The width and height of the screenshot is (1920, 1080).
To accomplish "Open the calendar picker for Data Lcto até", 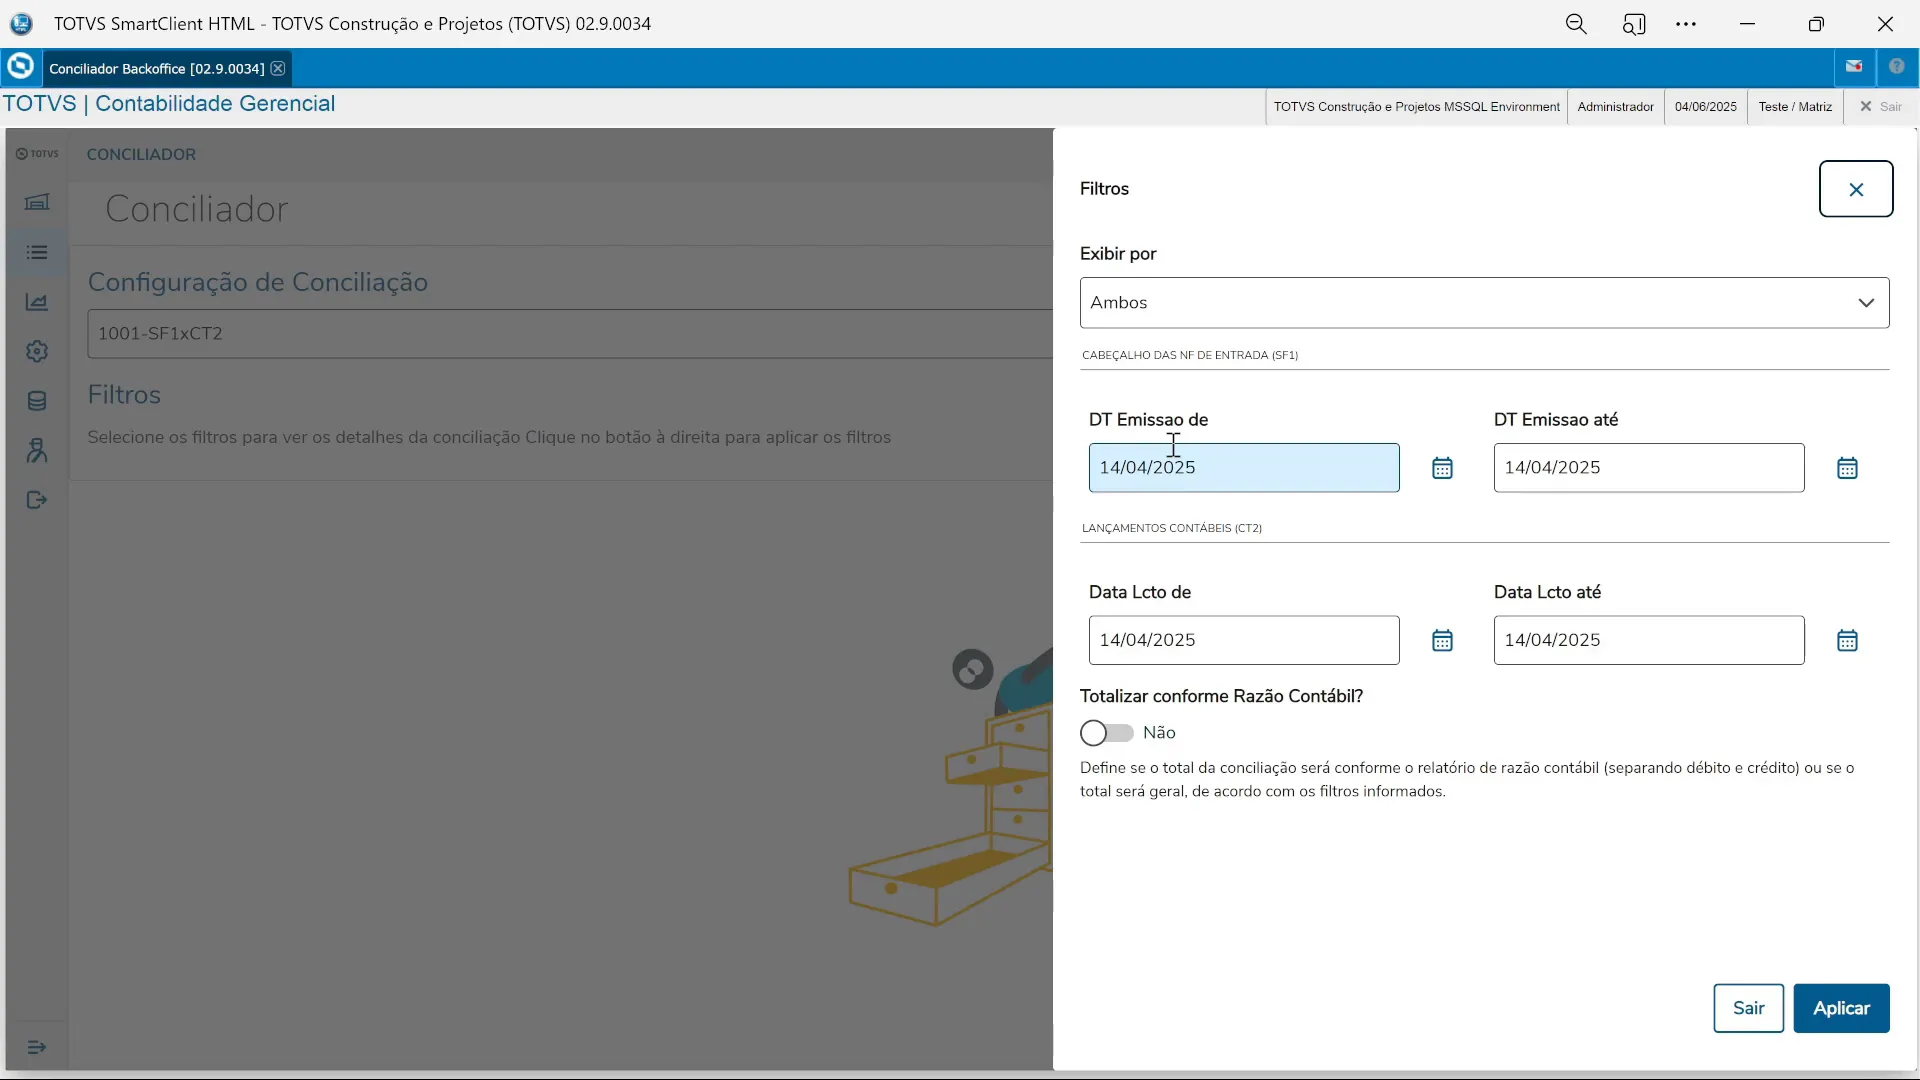I will click(x=1847, y=639).
